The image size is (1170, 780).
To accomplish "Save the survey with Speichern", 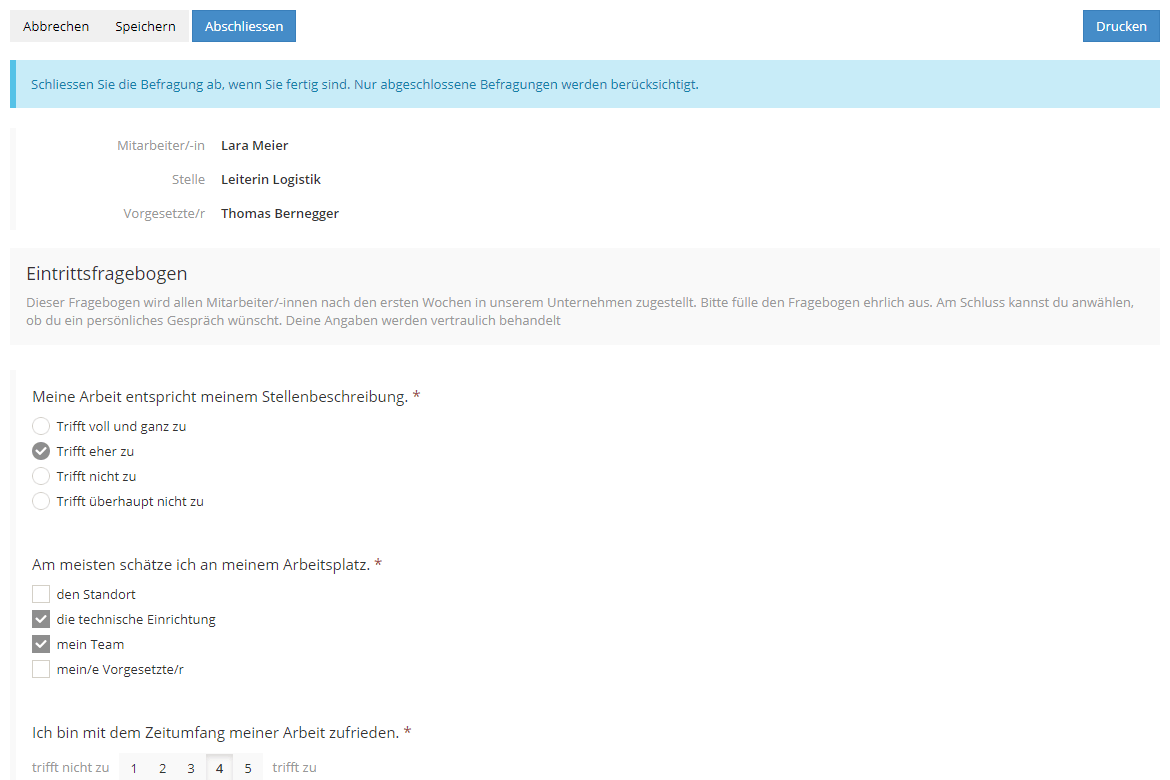I will point(145,26).
